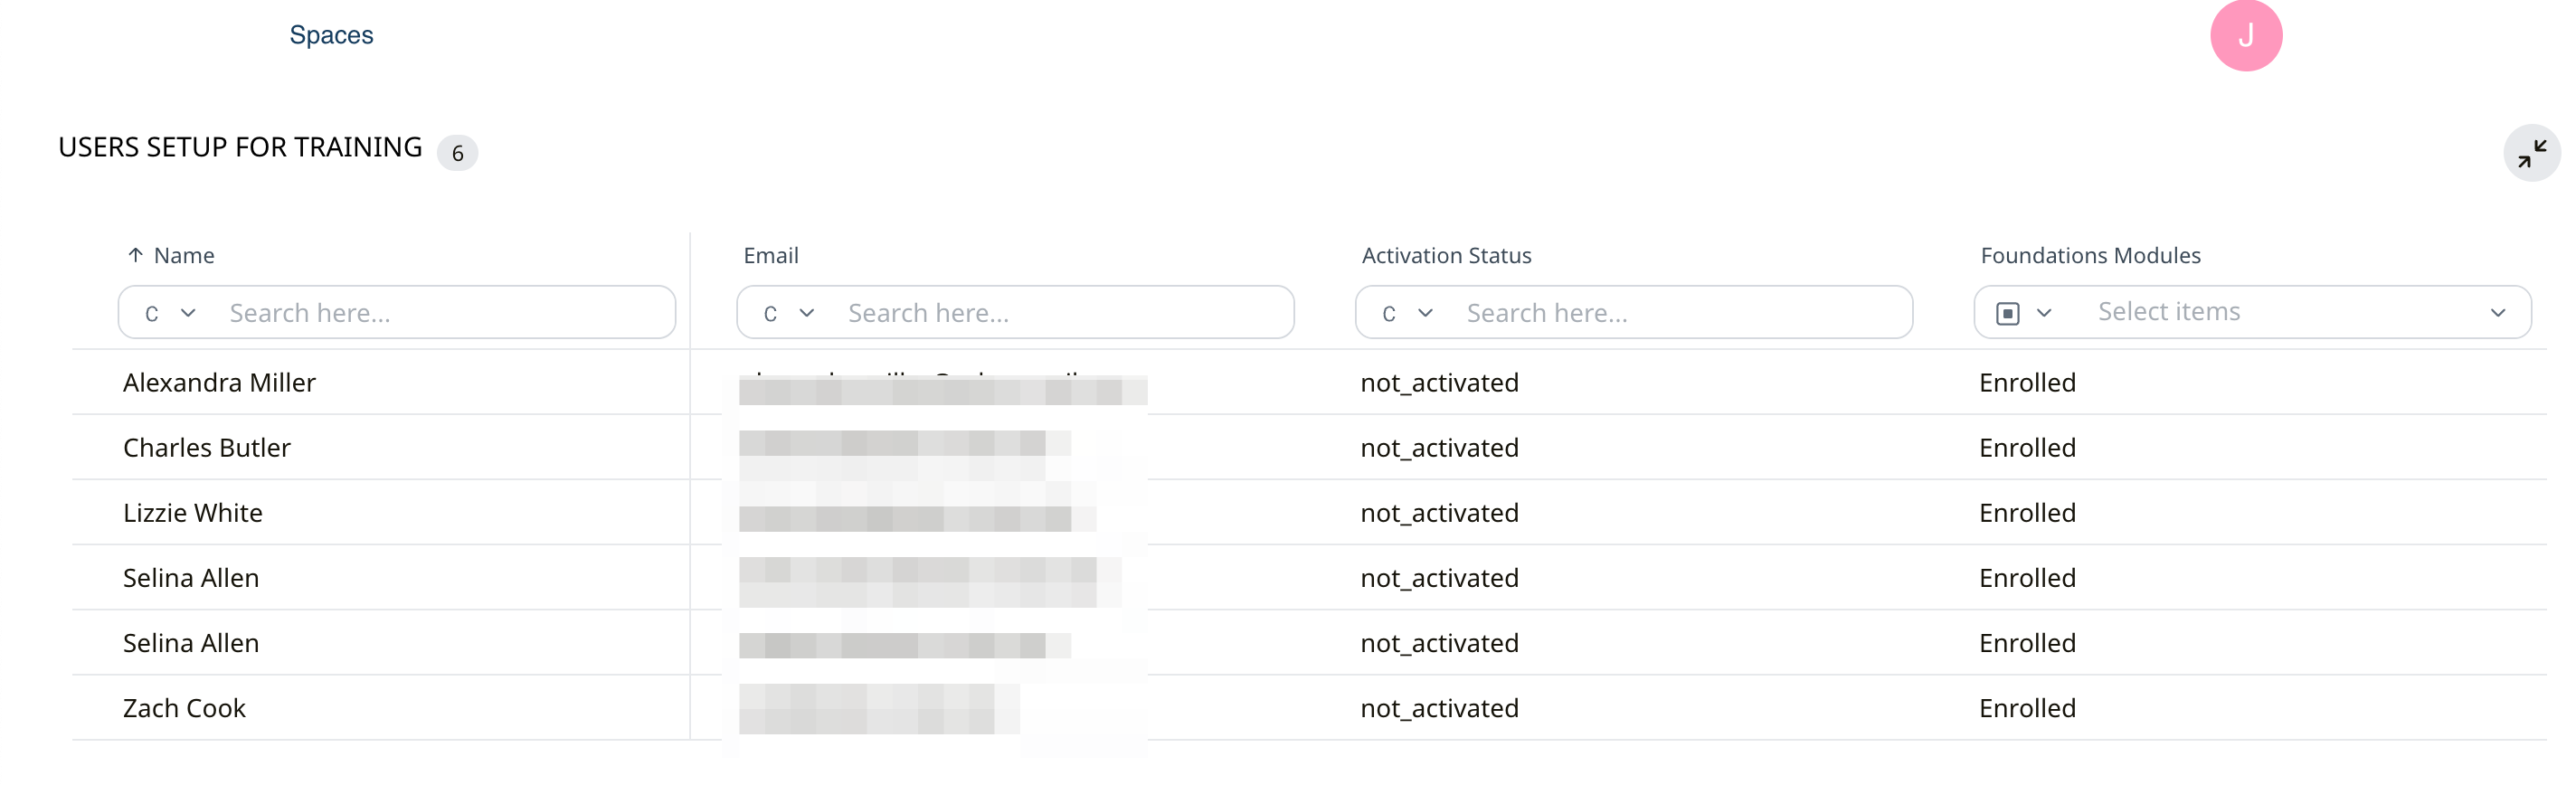Click into the Name search field
The width and height of the screenshot is (2576, 785).
coord(440,313)
